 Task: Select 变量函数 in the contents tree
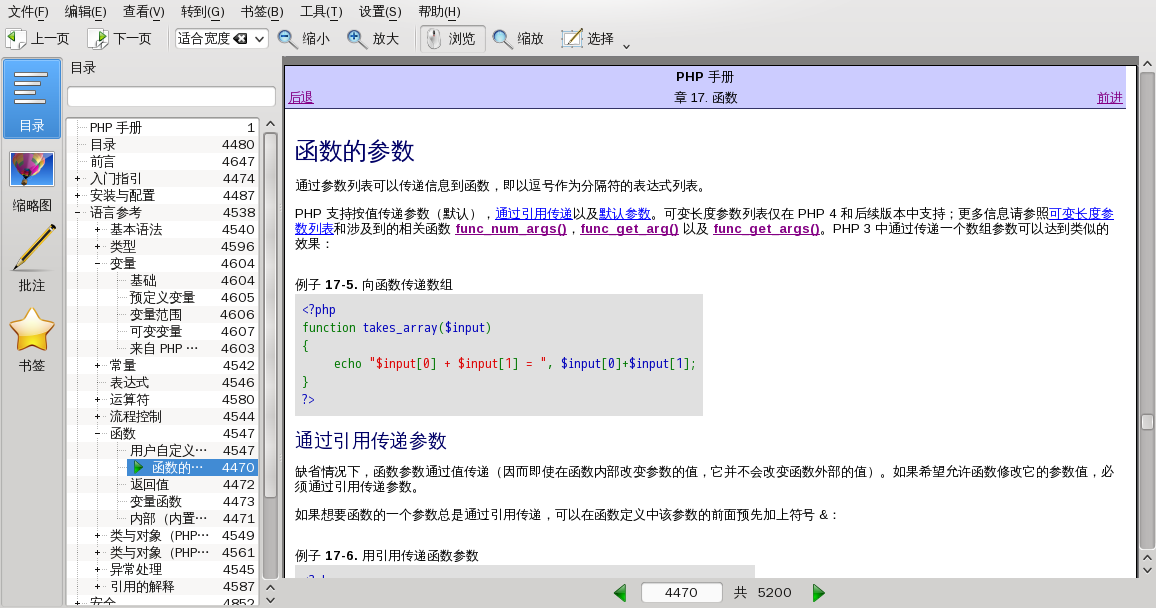pyautogui.click(x=156, y=501)
